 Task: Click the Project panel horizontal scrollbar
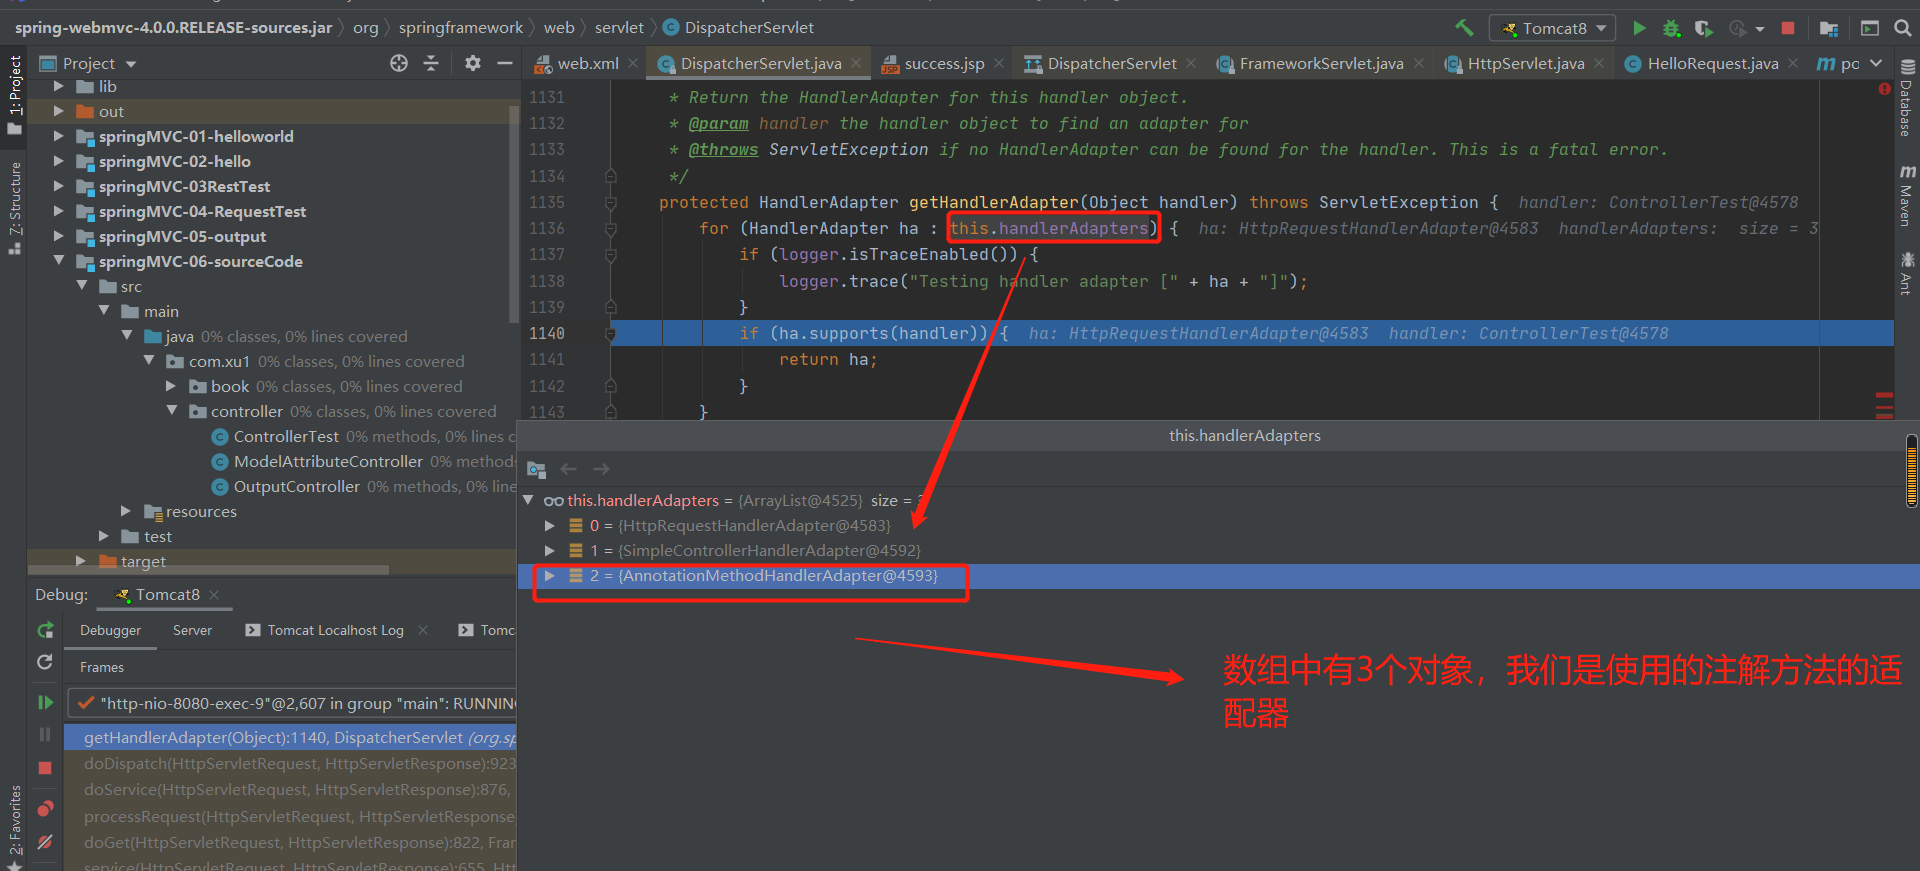(209, 570)
